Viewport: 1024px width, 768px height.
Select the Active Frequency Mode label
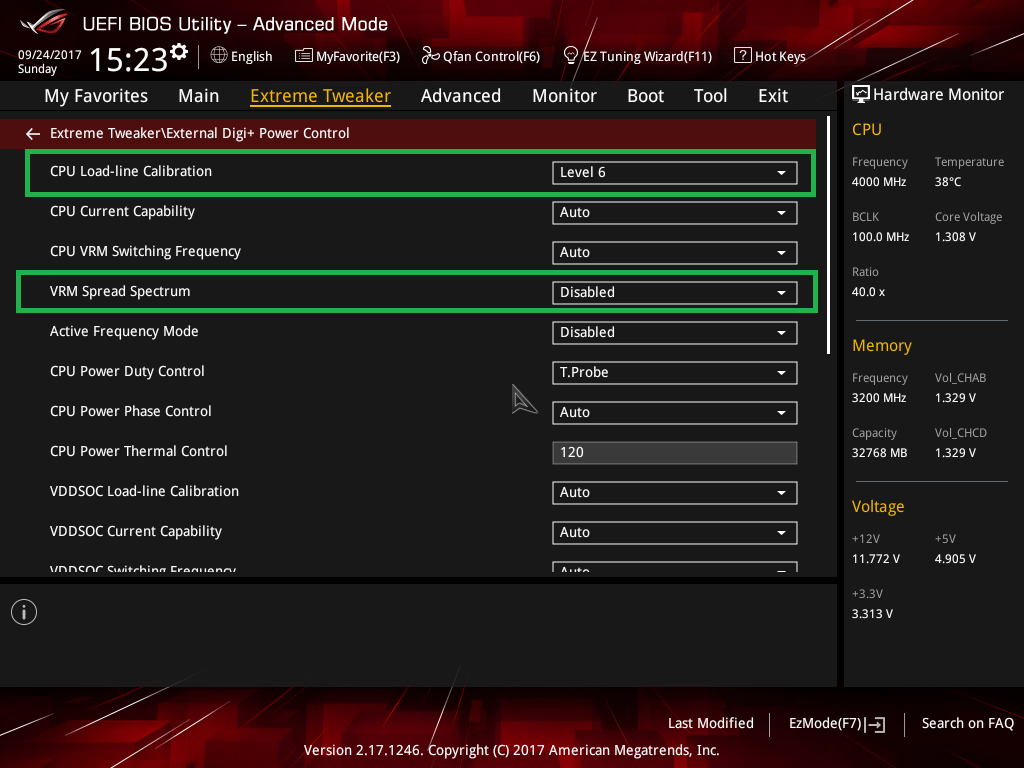[x=124, y=331]
